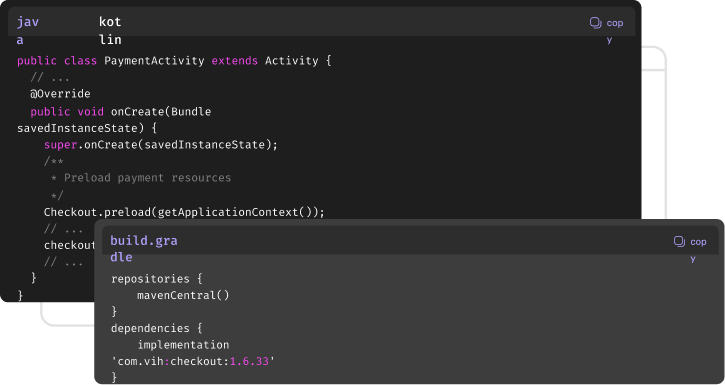Click the Checkout.preload(getApplicationContext()) line
The width and height of the screenshot is (725, 385).
point(184,212)
